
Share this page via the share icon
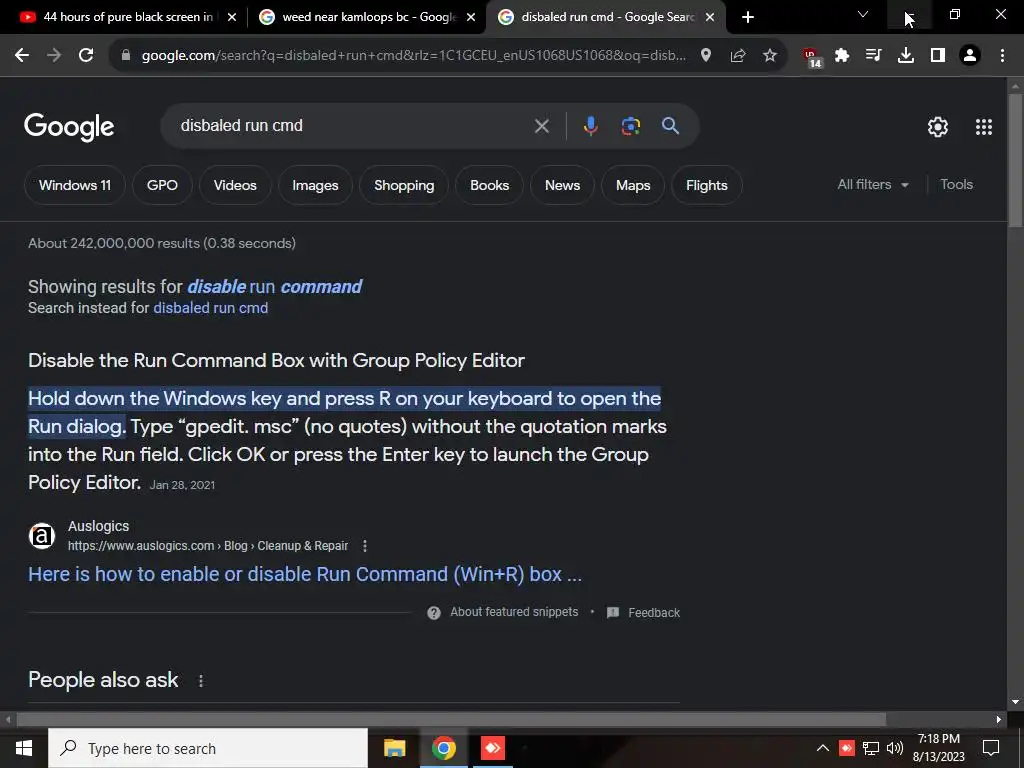point(738,56)
